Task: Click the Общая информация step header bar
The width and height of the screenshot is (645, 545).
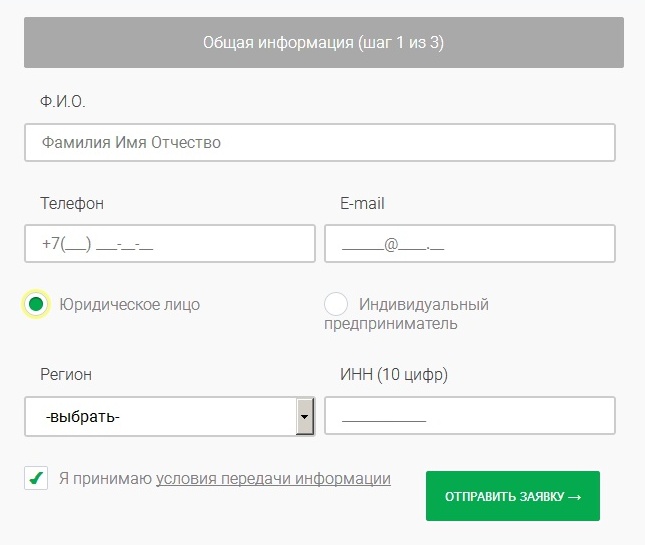Action: (324, 42)
